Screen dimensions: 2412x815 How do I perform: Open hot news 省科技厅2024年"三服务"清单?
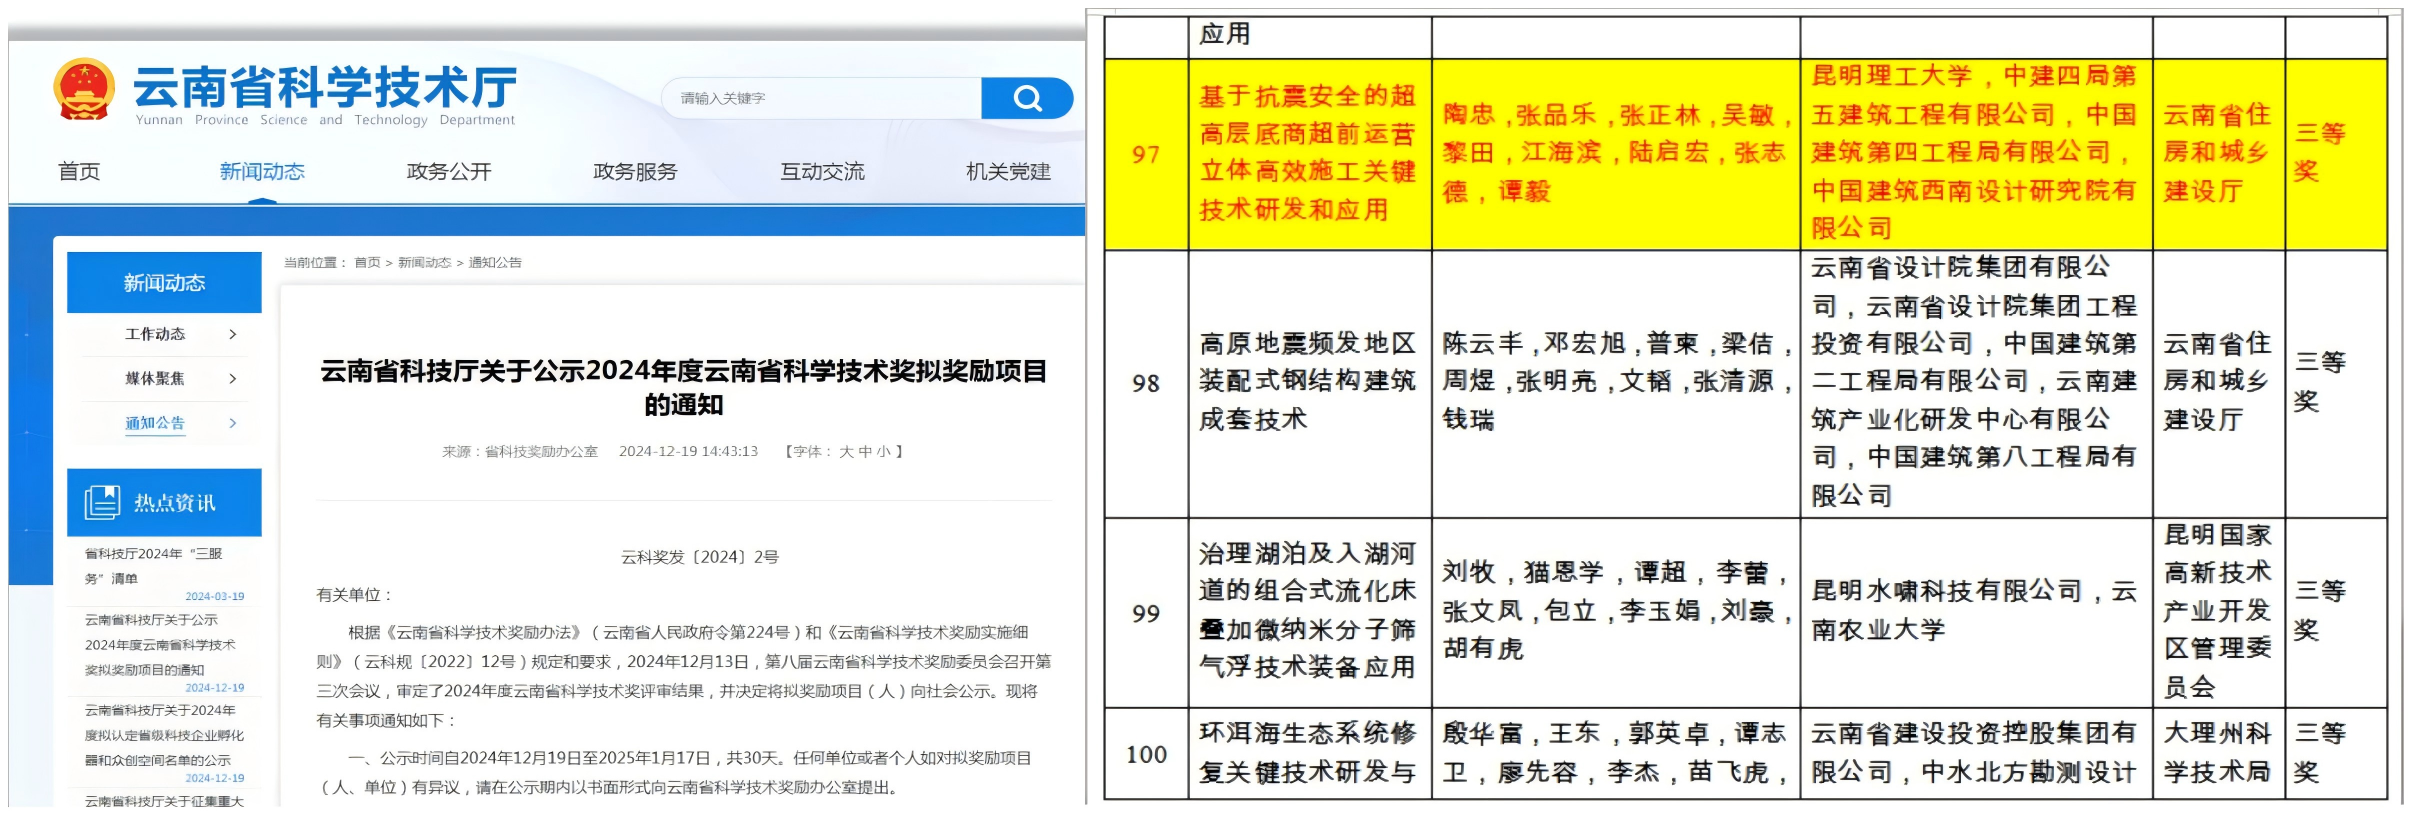(x=154, y=566)
